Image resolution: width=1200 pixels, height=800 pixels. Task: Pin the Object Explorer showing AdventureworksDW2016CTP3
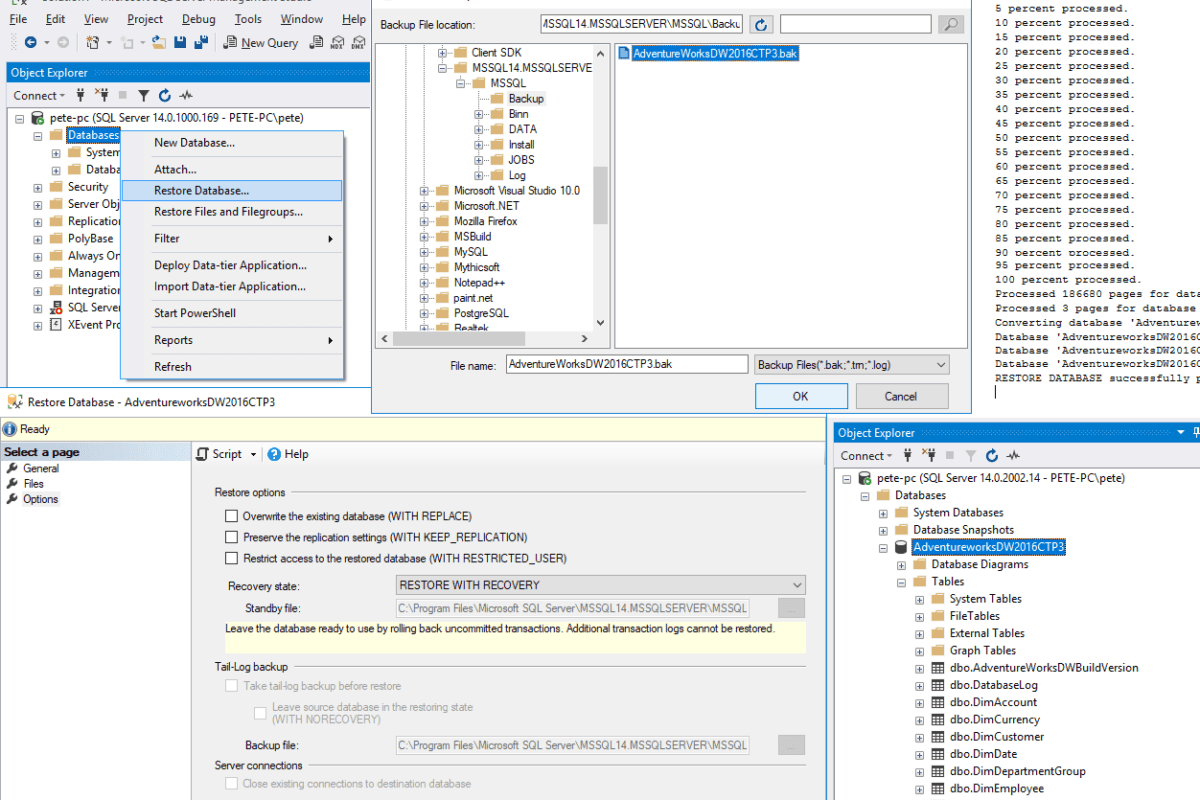1195,433
